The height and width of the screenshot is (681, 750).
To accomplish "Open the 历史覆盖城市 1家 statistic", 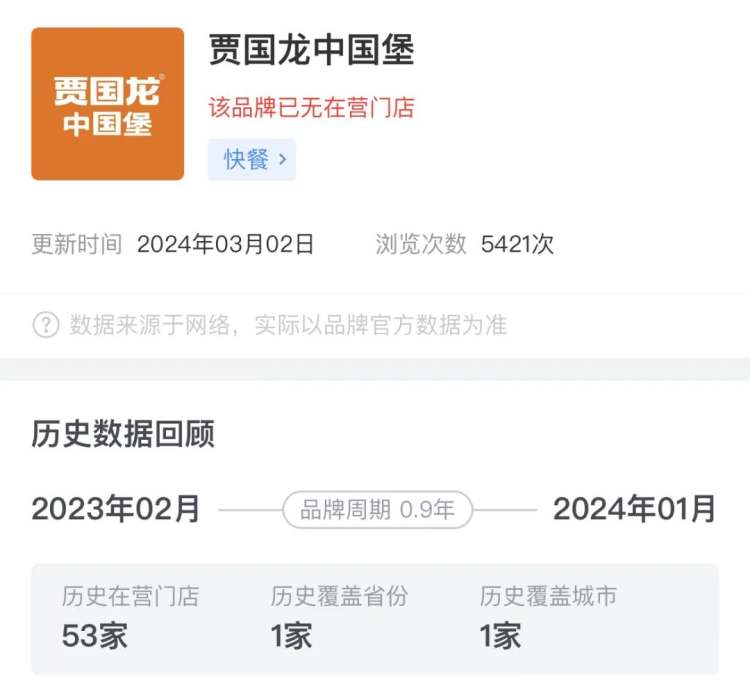I will tap(548, 616).
